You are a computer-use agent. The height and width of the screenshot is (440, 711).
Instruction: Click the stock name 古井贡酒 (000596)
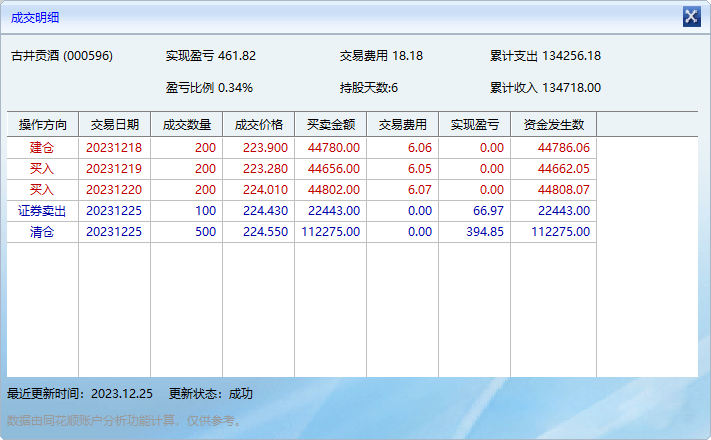coord(62,56)
